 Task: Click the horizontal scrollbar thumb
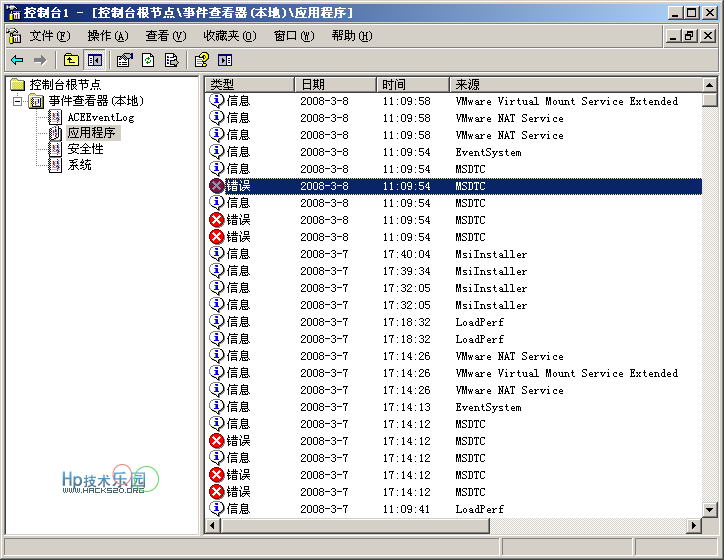tap(355, 525)
